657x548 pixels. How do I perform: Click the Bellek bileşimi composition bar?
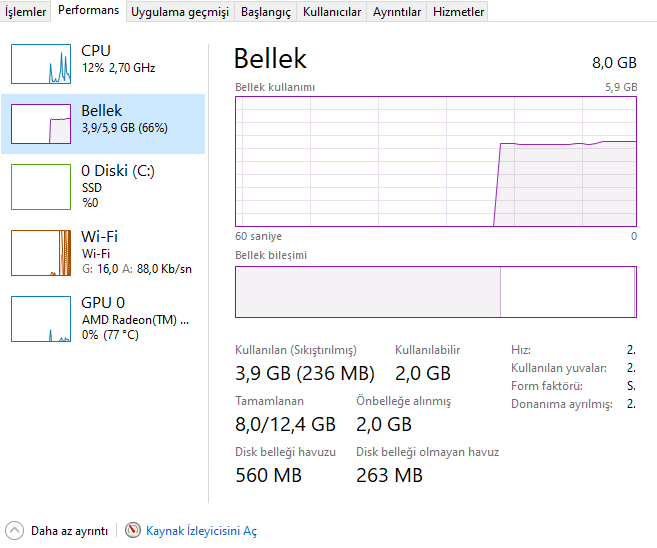tap(436, 292)
